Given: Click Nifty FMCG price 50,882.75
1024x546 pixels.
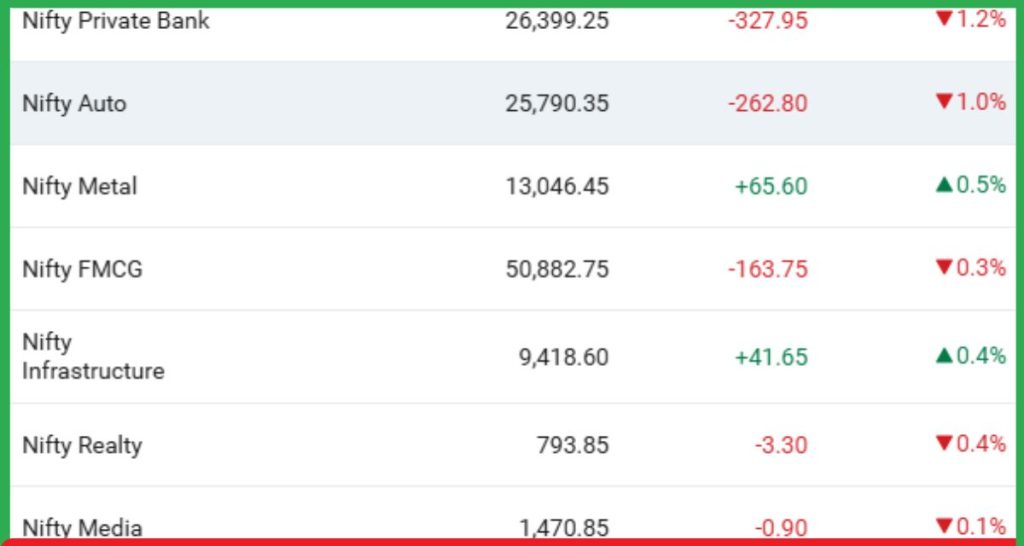Looking at the screenshot, I should pyautogui.click(x=557, y=269).
